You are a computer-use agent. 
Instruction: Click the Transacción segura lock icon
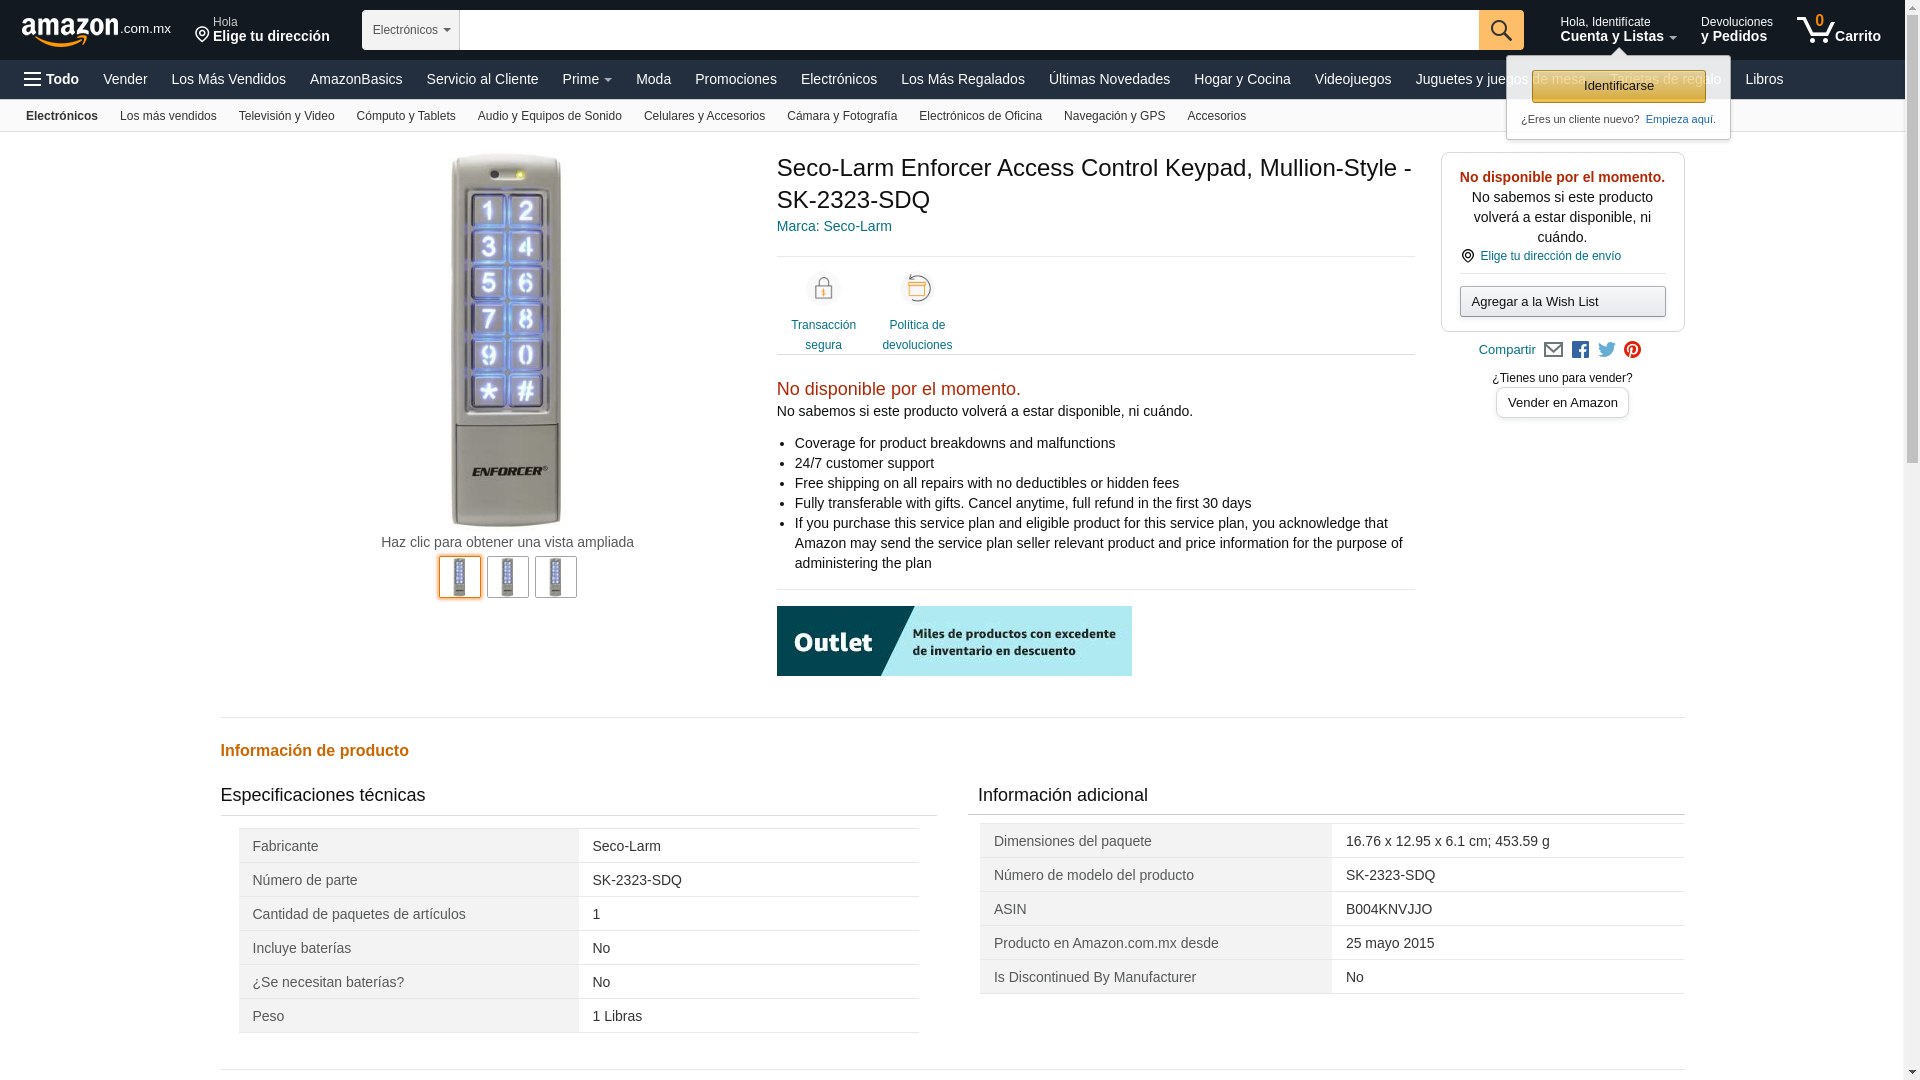pyautogui.click(x=823, y=289)
